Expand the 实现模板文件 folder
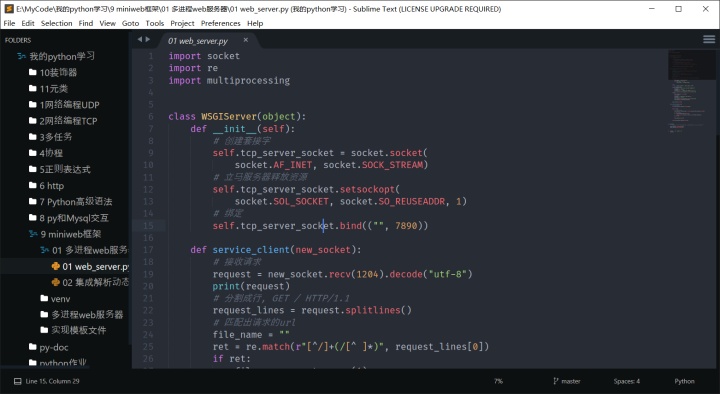720x394 pixels. [73, 330]
